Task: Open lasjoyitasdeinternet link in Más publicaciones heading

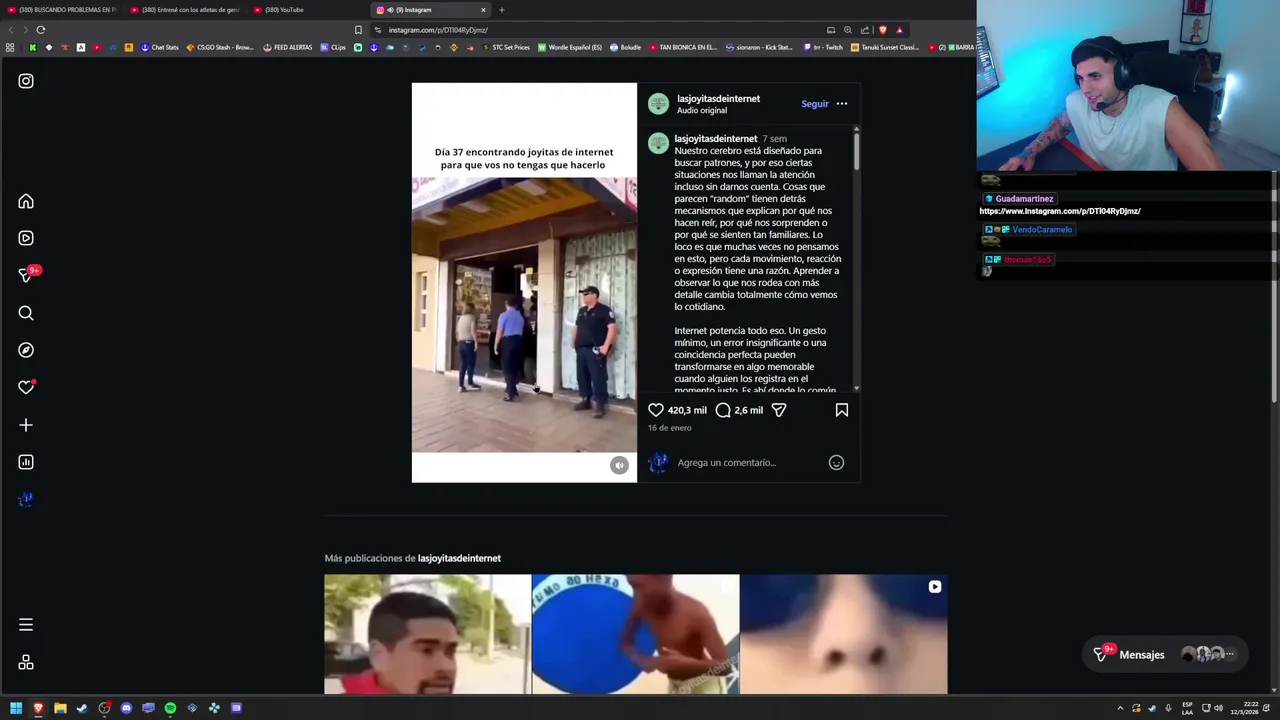Action: [x=459, y=558]
